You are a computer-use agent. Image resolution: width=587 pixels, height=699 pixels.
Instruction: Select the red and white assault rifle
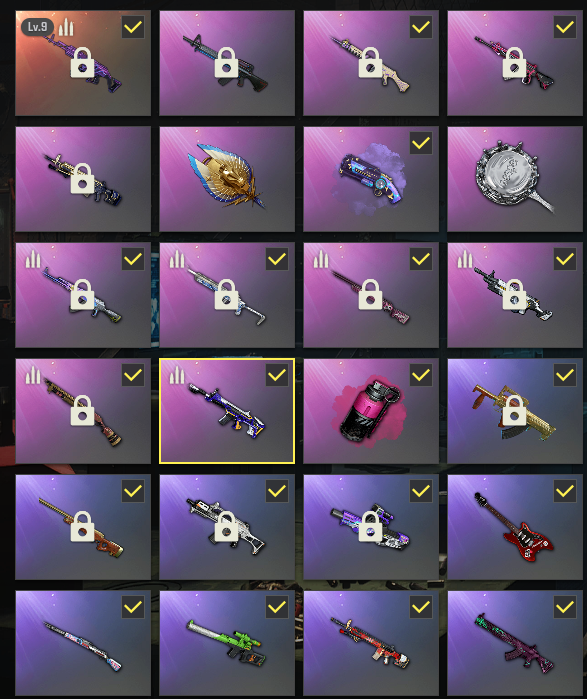coord(371,643)
